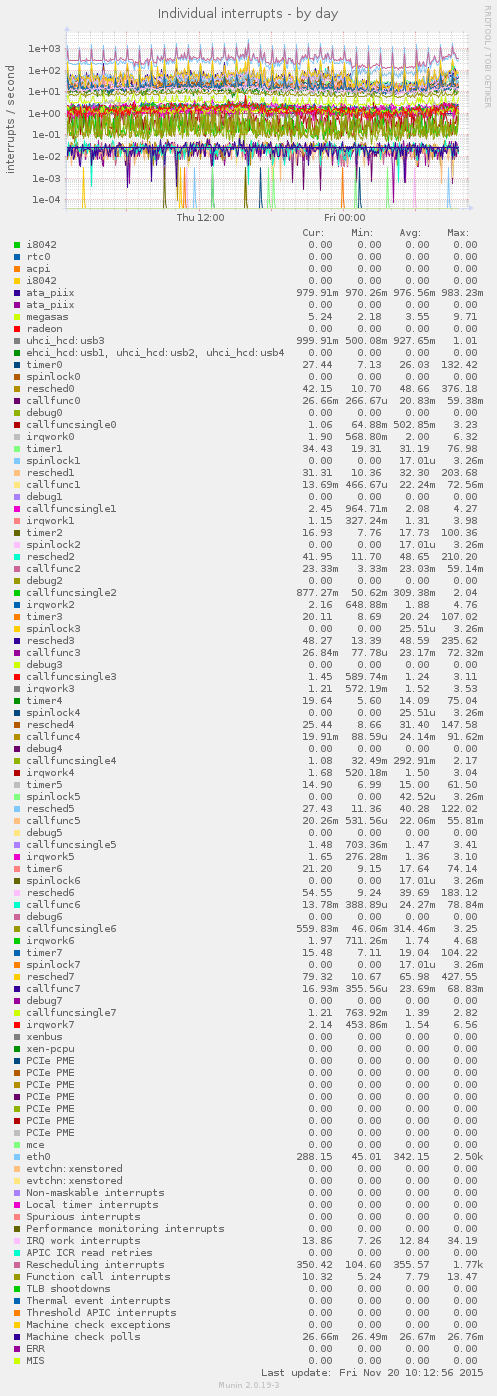Click the Machine check polls swatch
Viewport: 497px width, 1396px height.
pyautogui.click(x=17, y=1337)
